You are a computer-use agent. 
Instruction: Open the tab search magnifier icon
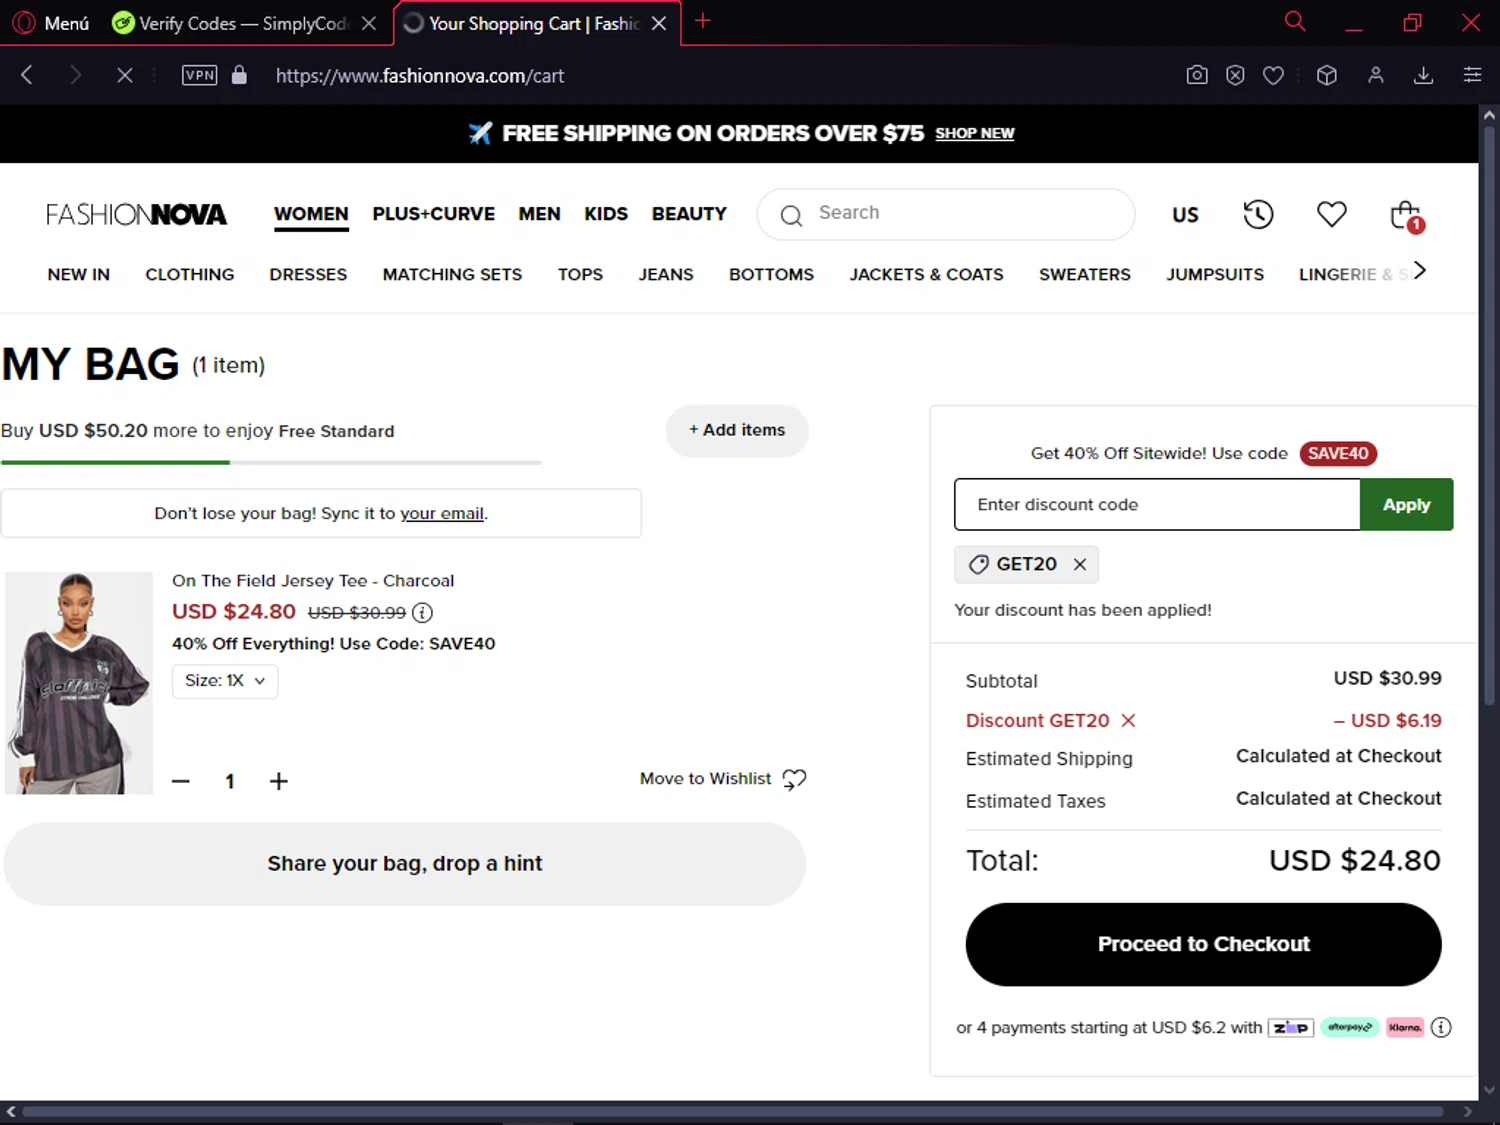[1295, 21]
